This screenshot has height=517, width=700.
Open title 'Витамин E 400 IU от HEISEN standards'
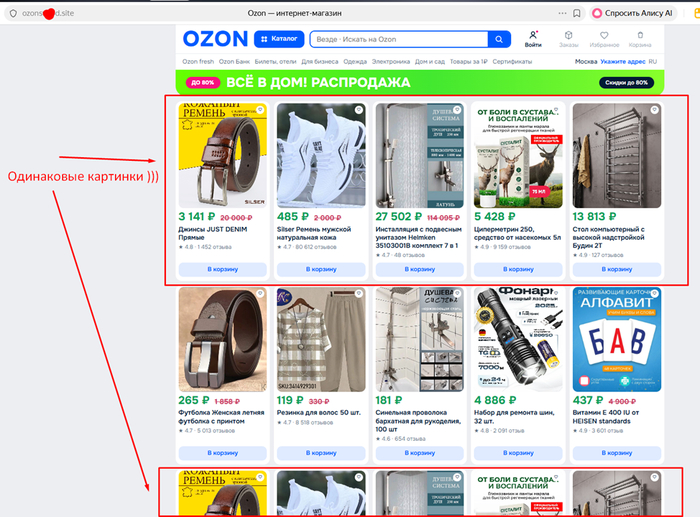tap(606, 417)
